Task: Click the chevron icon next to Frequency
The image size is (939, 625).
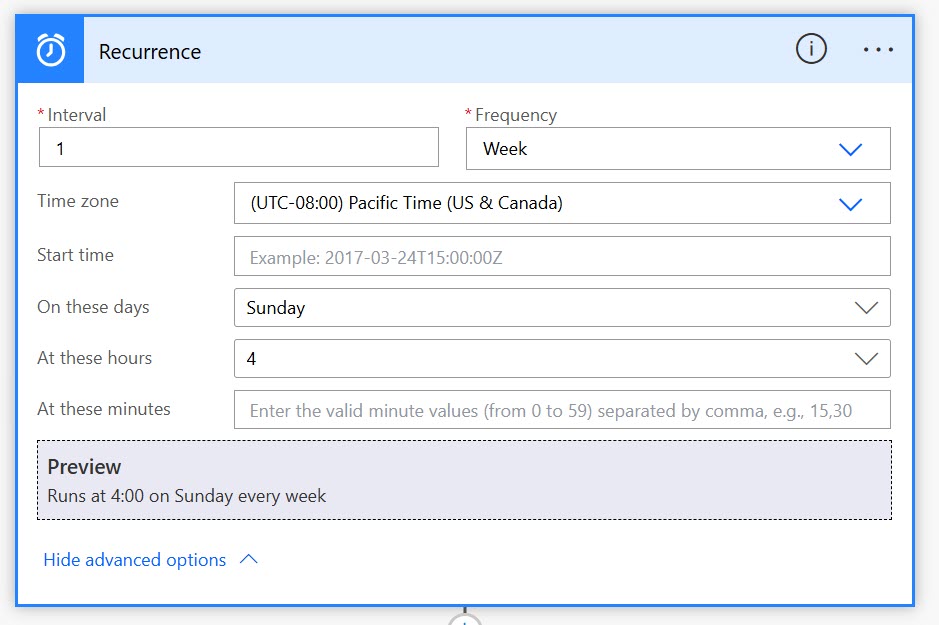Action: 851,147
